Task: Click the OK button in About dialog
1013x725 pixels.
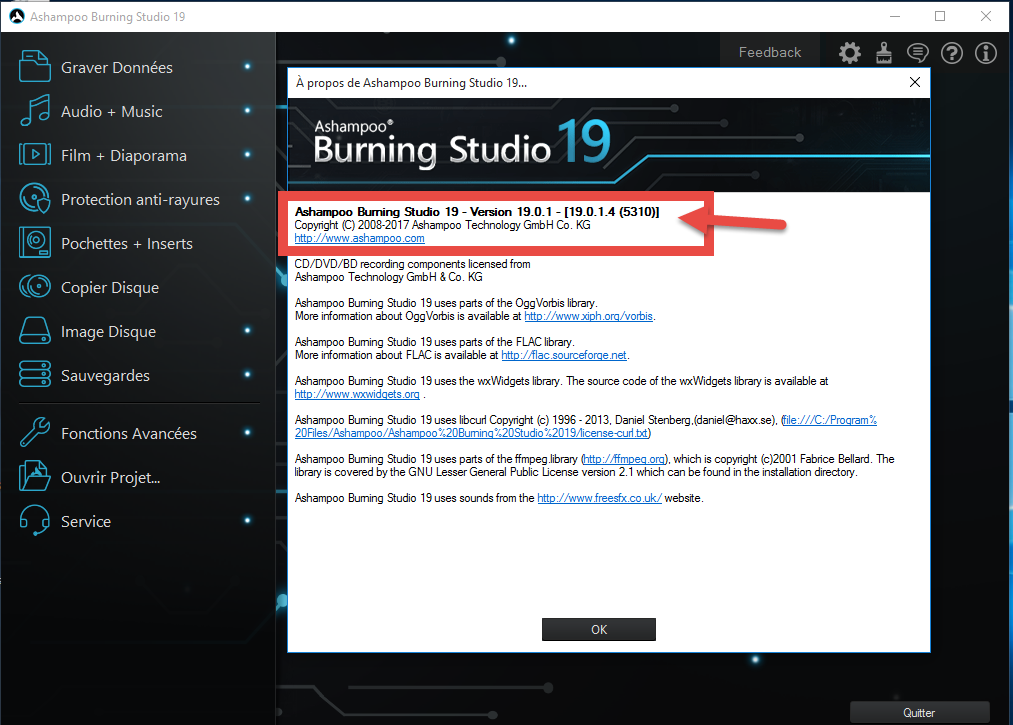Action: [598, 629]
